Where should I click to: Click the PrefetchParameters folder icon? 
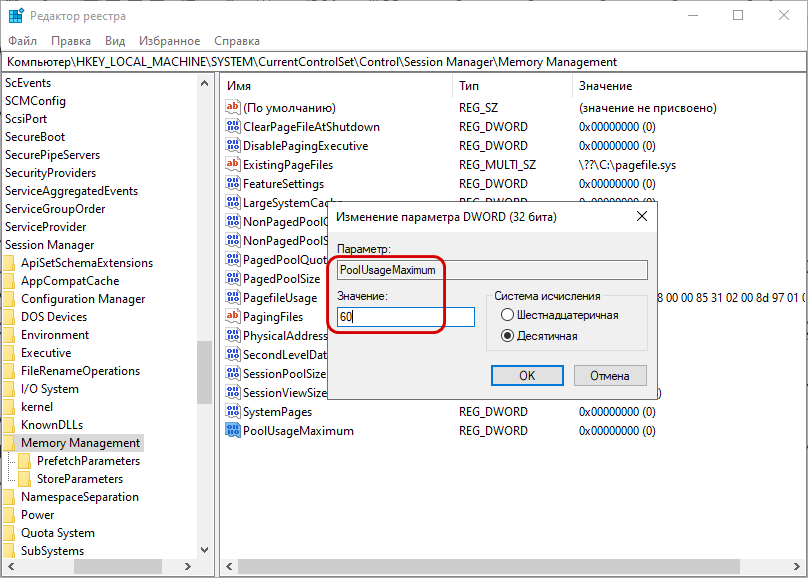point(26,461)
